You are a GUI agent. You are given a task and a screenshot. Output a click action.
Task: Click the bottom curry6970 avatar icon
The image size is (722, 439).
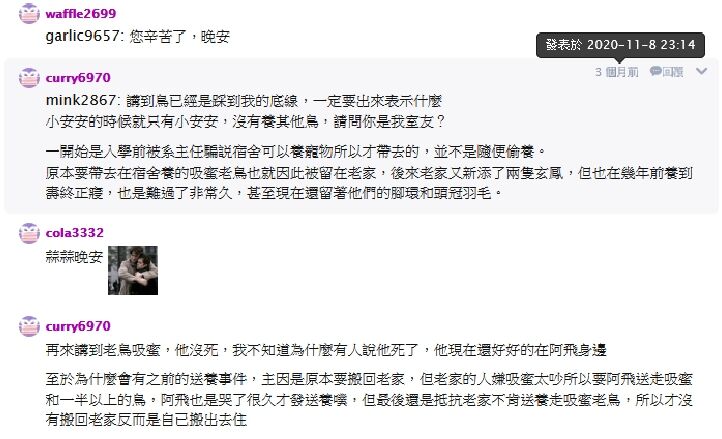29,326
